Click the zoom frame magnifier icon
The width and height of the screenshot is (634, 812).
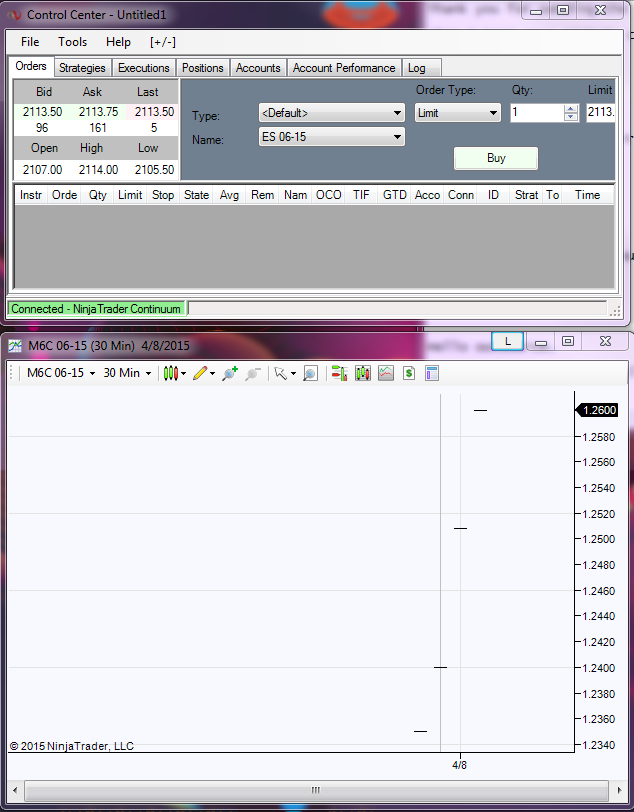(x=310, y=373)
